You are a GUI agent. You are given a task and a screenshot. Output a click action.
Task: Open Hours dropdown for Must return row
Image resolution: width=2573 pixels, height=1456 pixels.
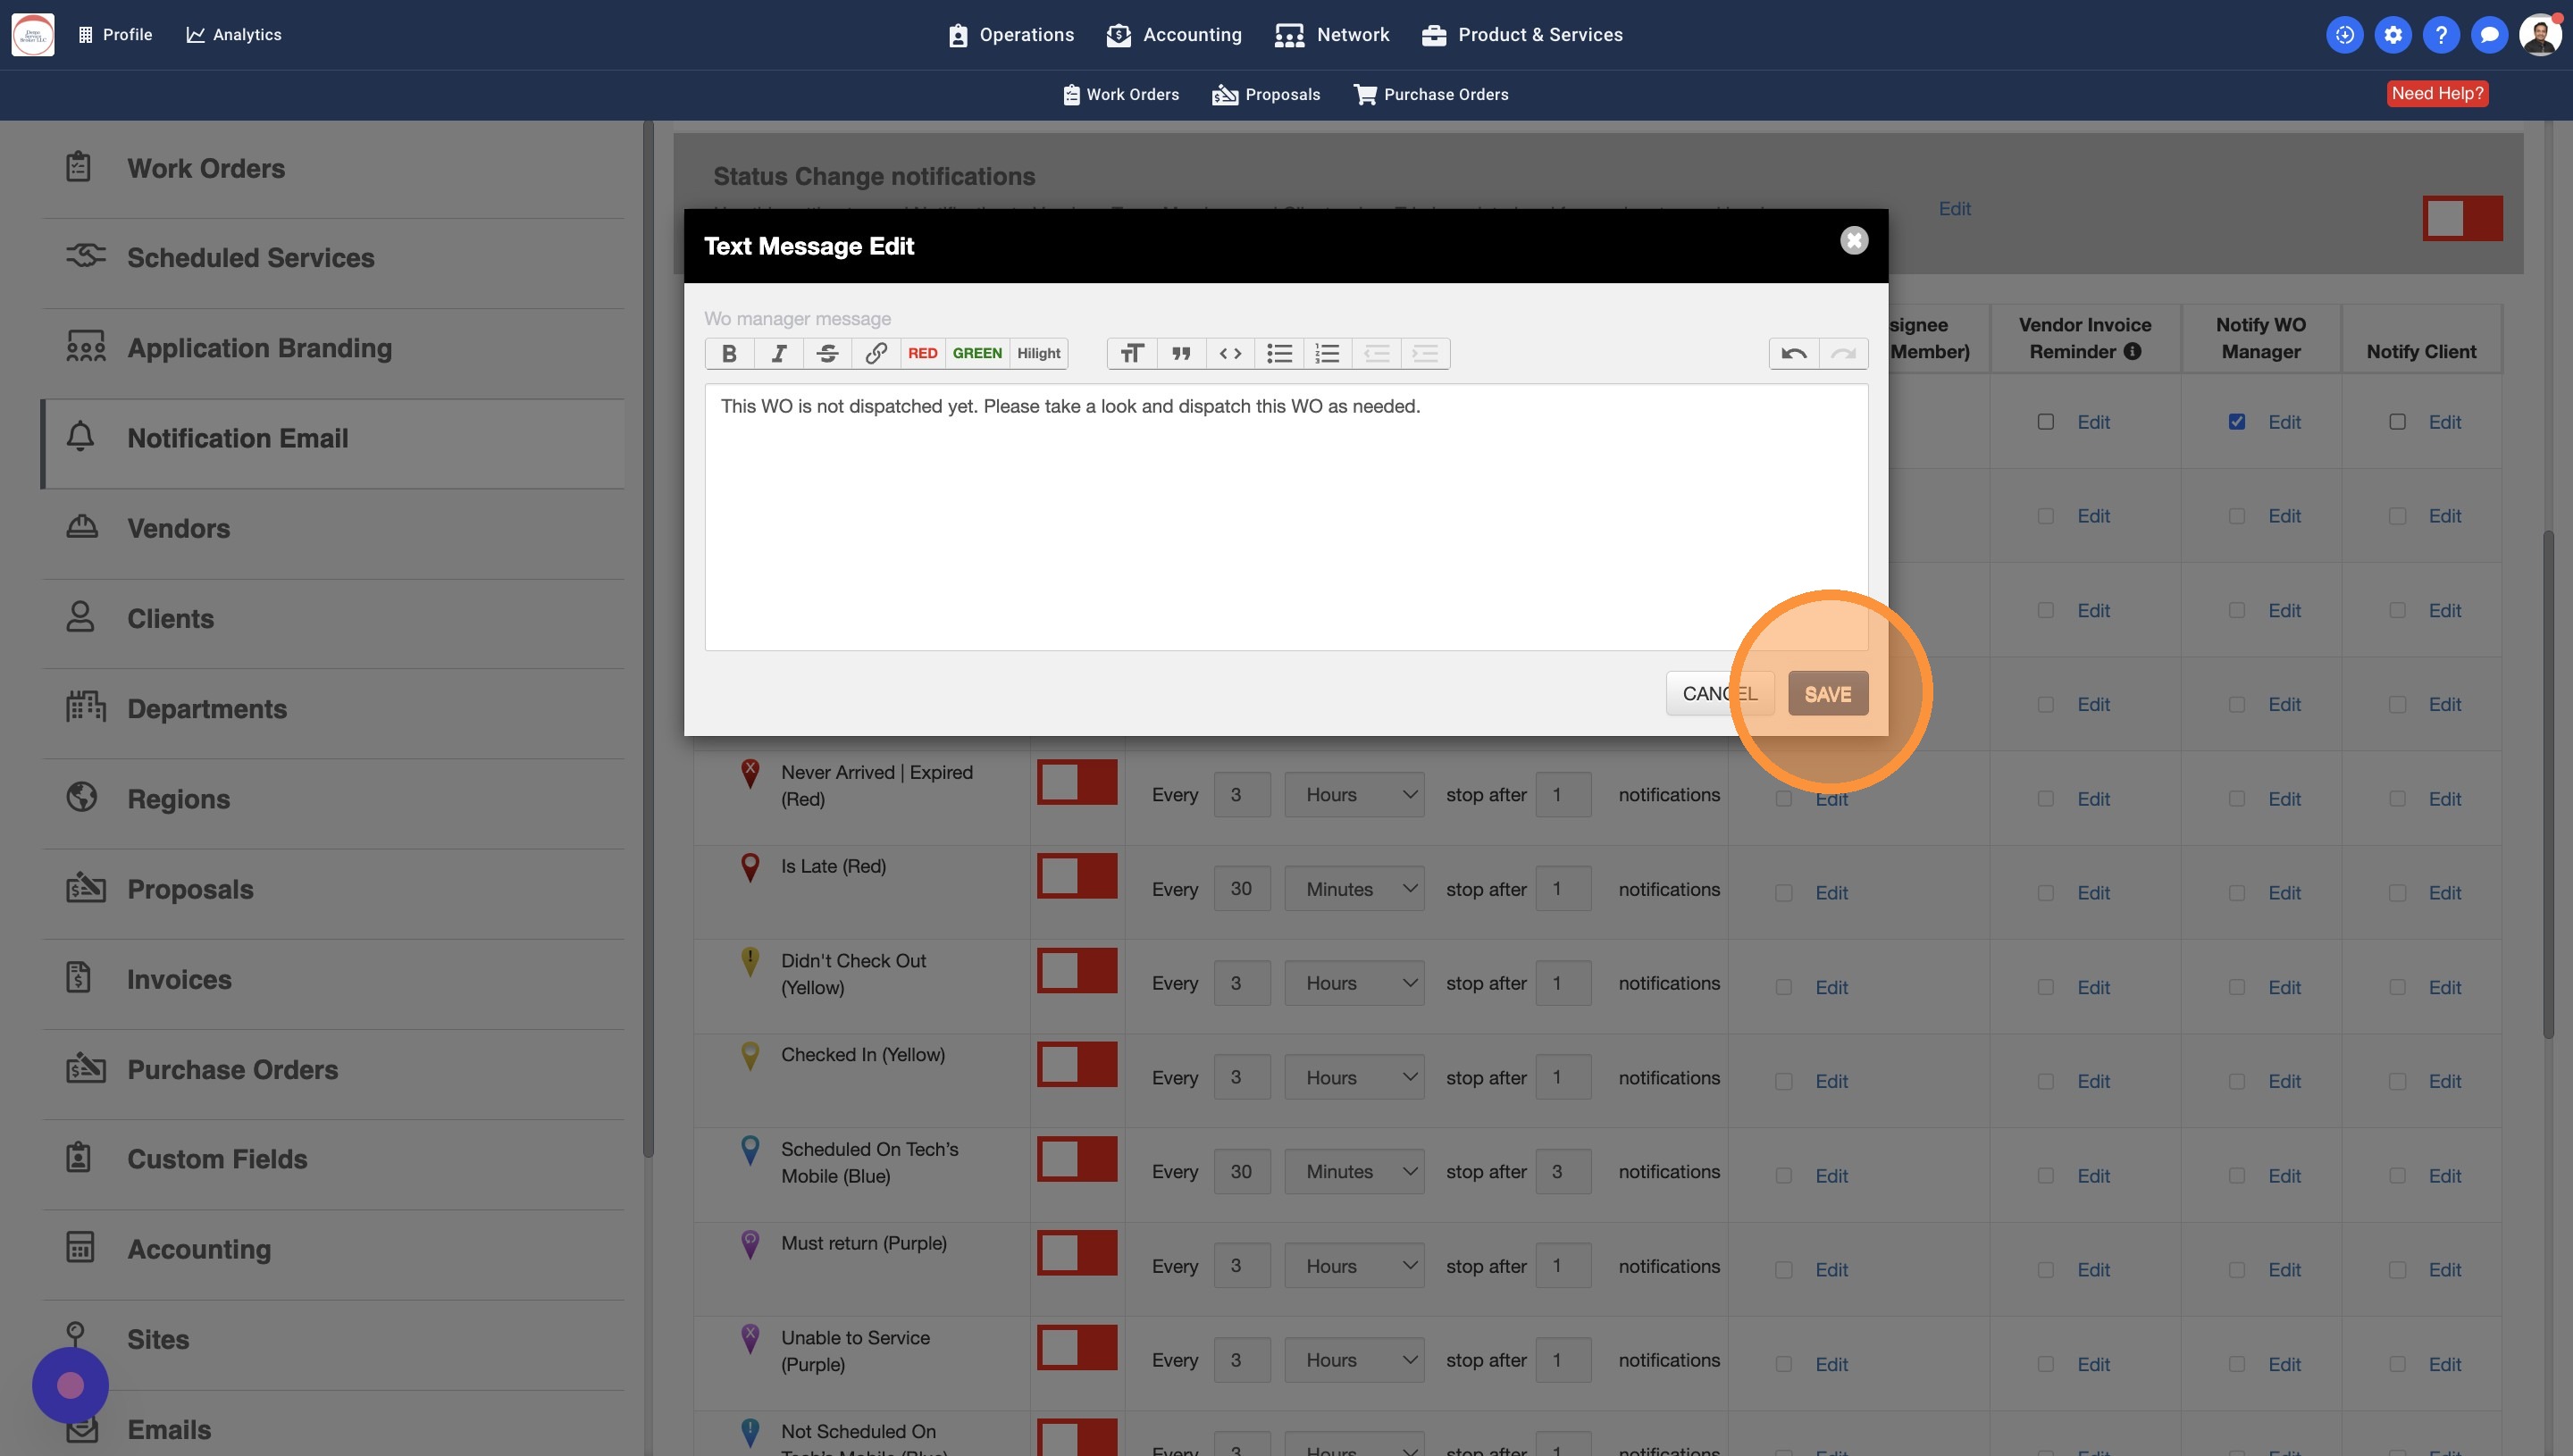pos(1354,1266)
